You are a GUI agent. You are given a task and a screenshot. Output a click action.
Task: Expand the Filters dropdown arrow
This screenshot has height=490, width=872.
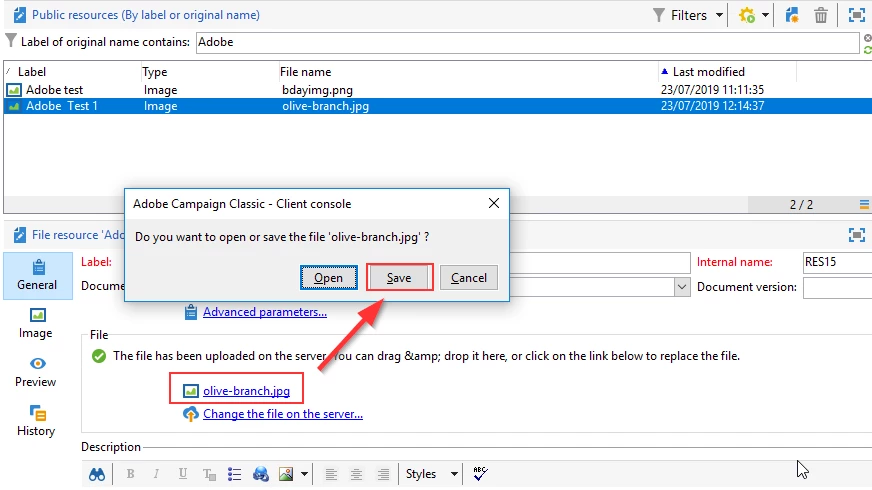tap(719, 15)
